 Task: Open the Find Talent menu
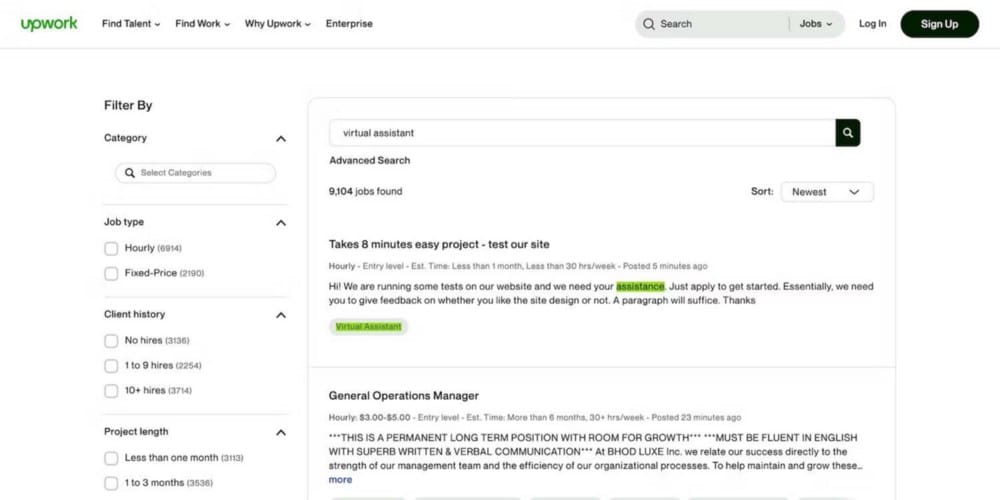coord(131,24)
